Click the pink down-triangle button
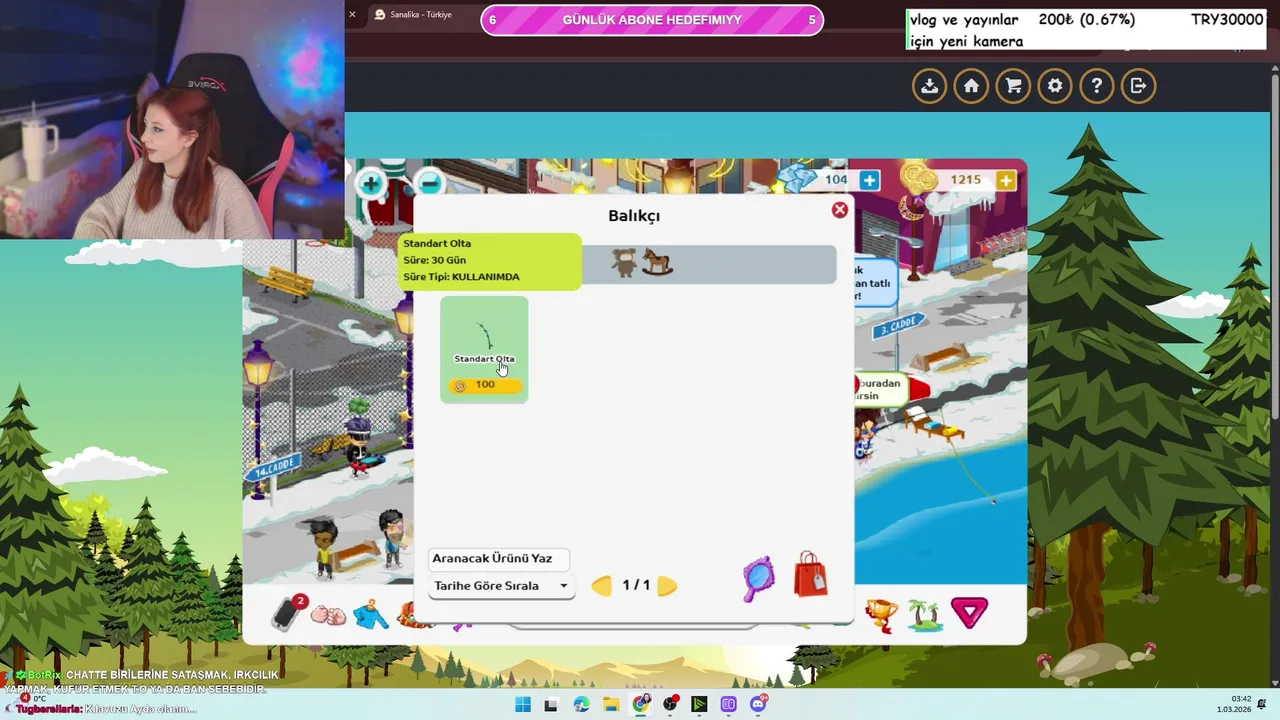The height and width of the screenshot is (720, 1280). (969, 612)
